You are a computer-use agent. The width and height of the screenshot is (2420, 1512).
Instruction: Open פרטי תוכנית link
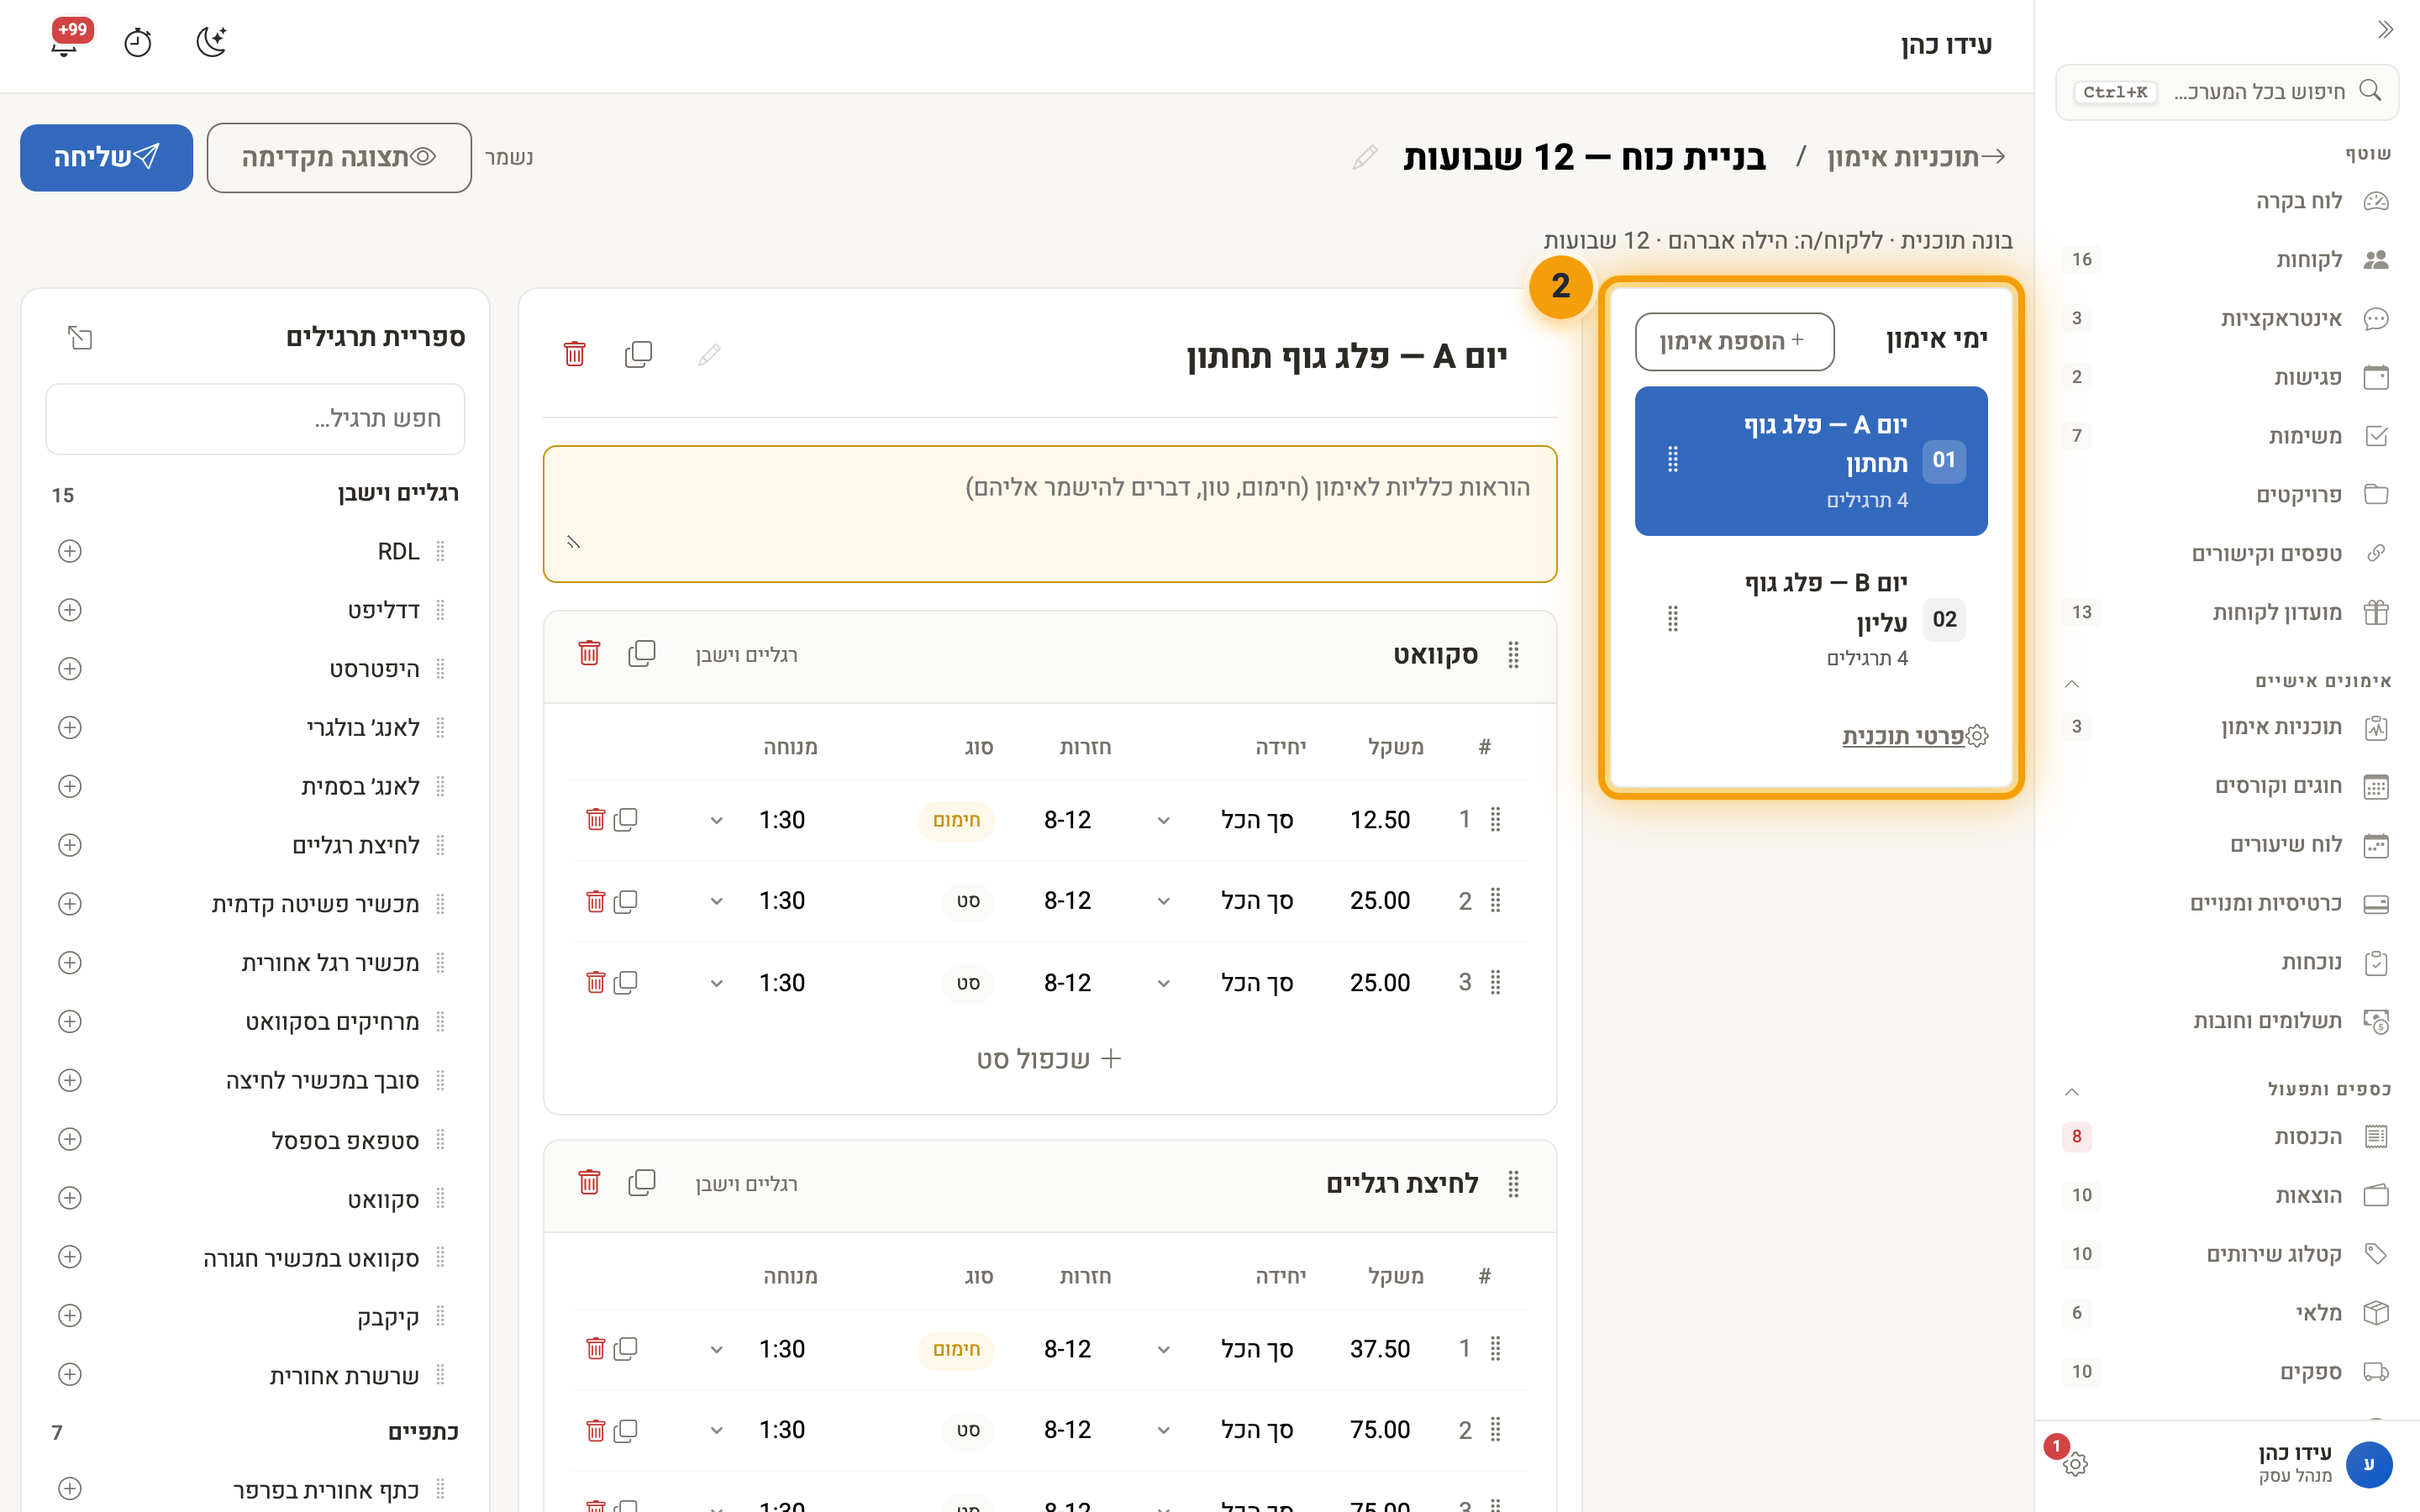[1914, 736]
